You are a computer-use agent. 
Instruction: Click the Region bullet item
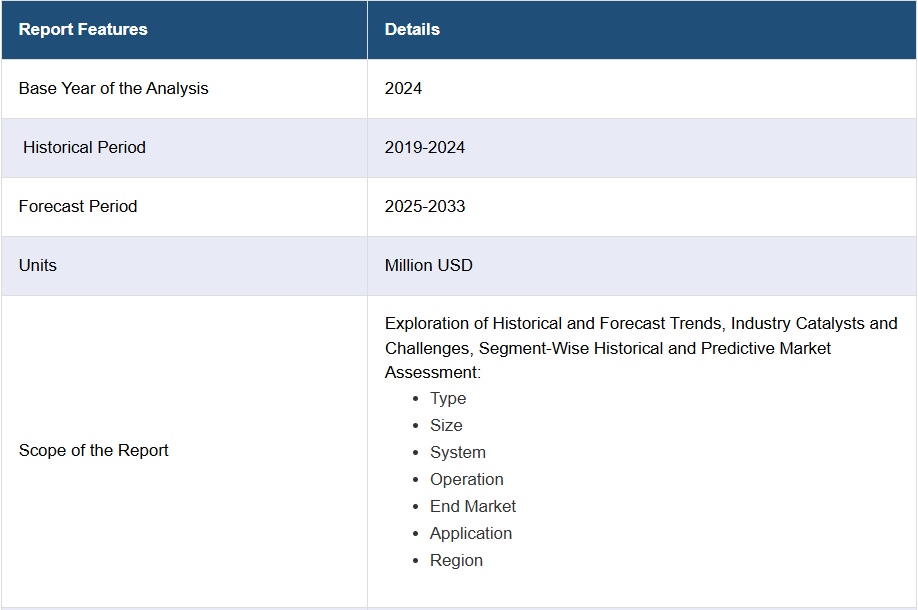(x=456, y=561)
